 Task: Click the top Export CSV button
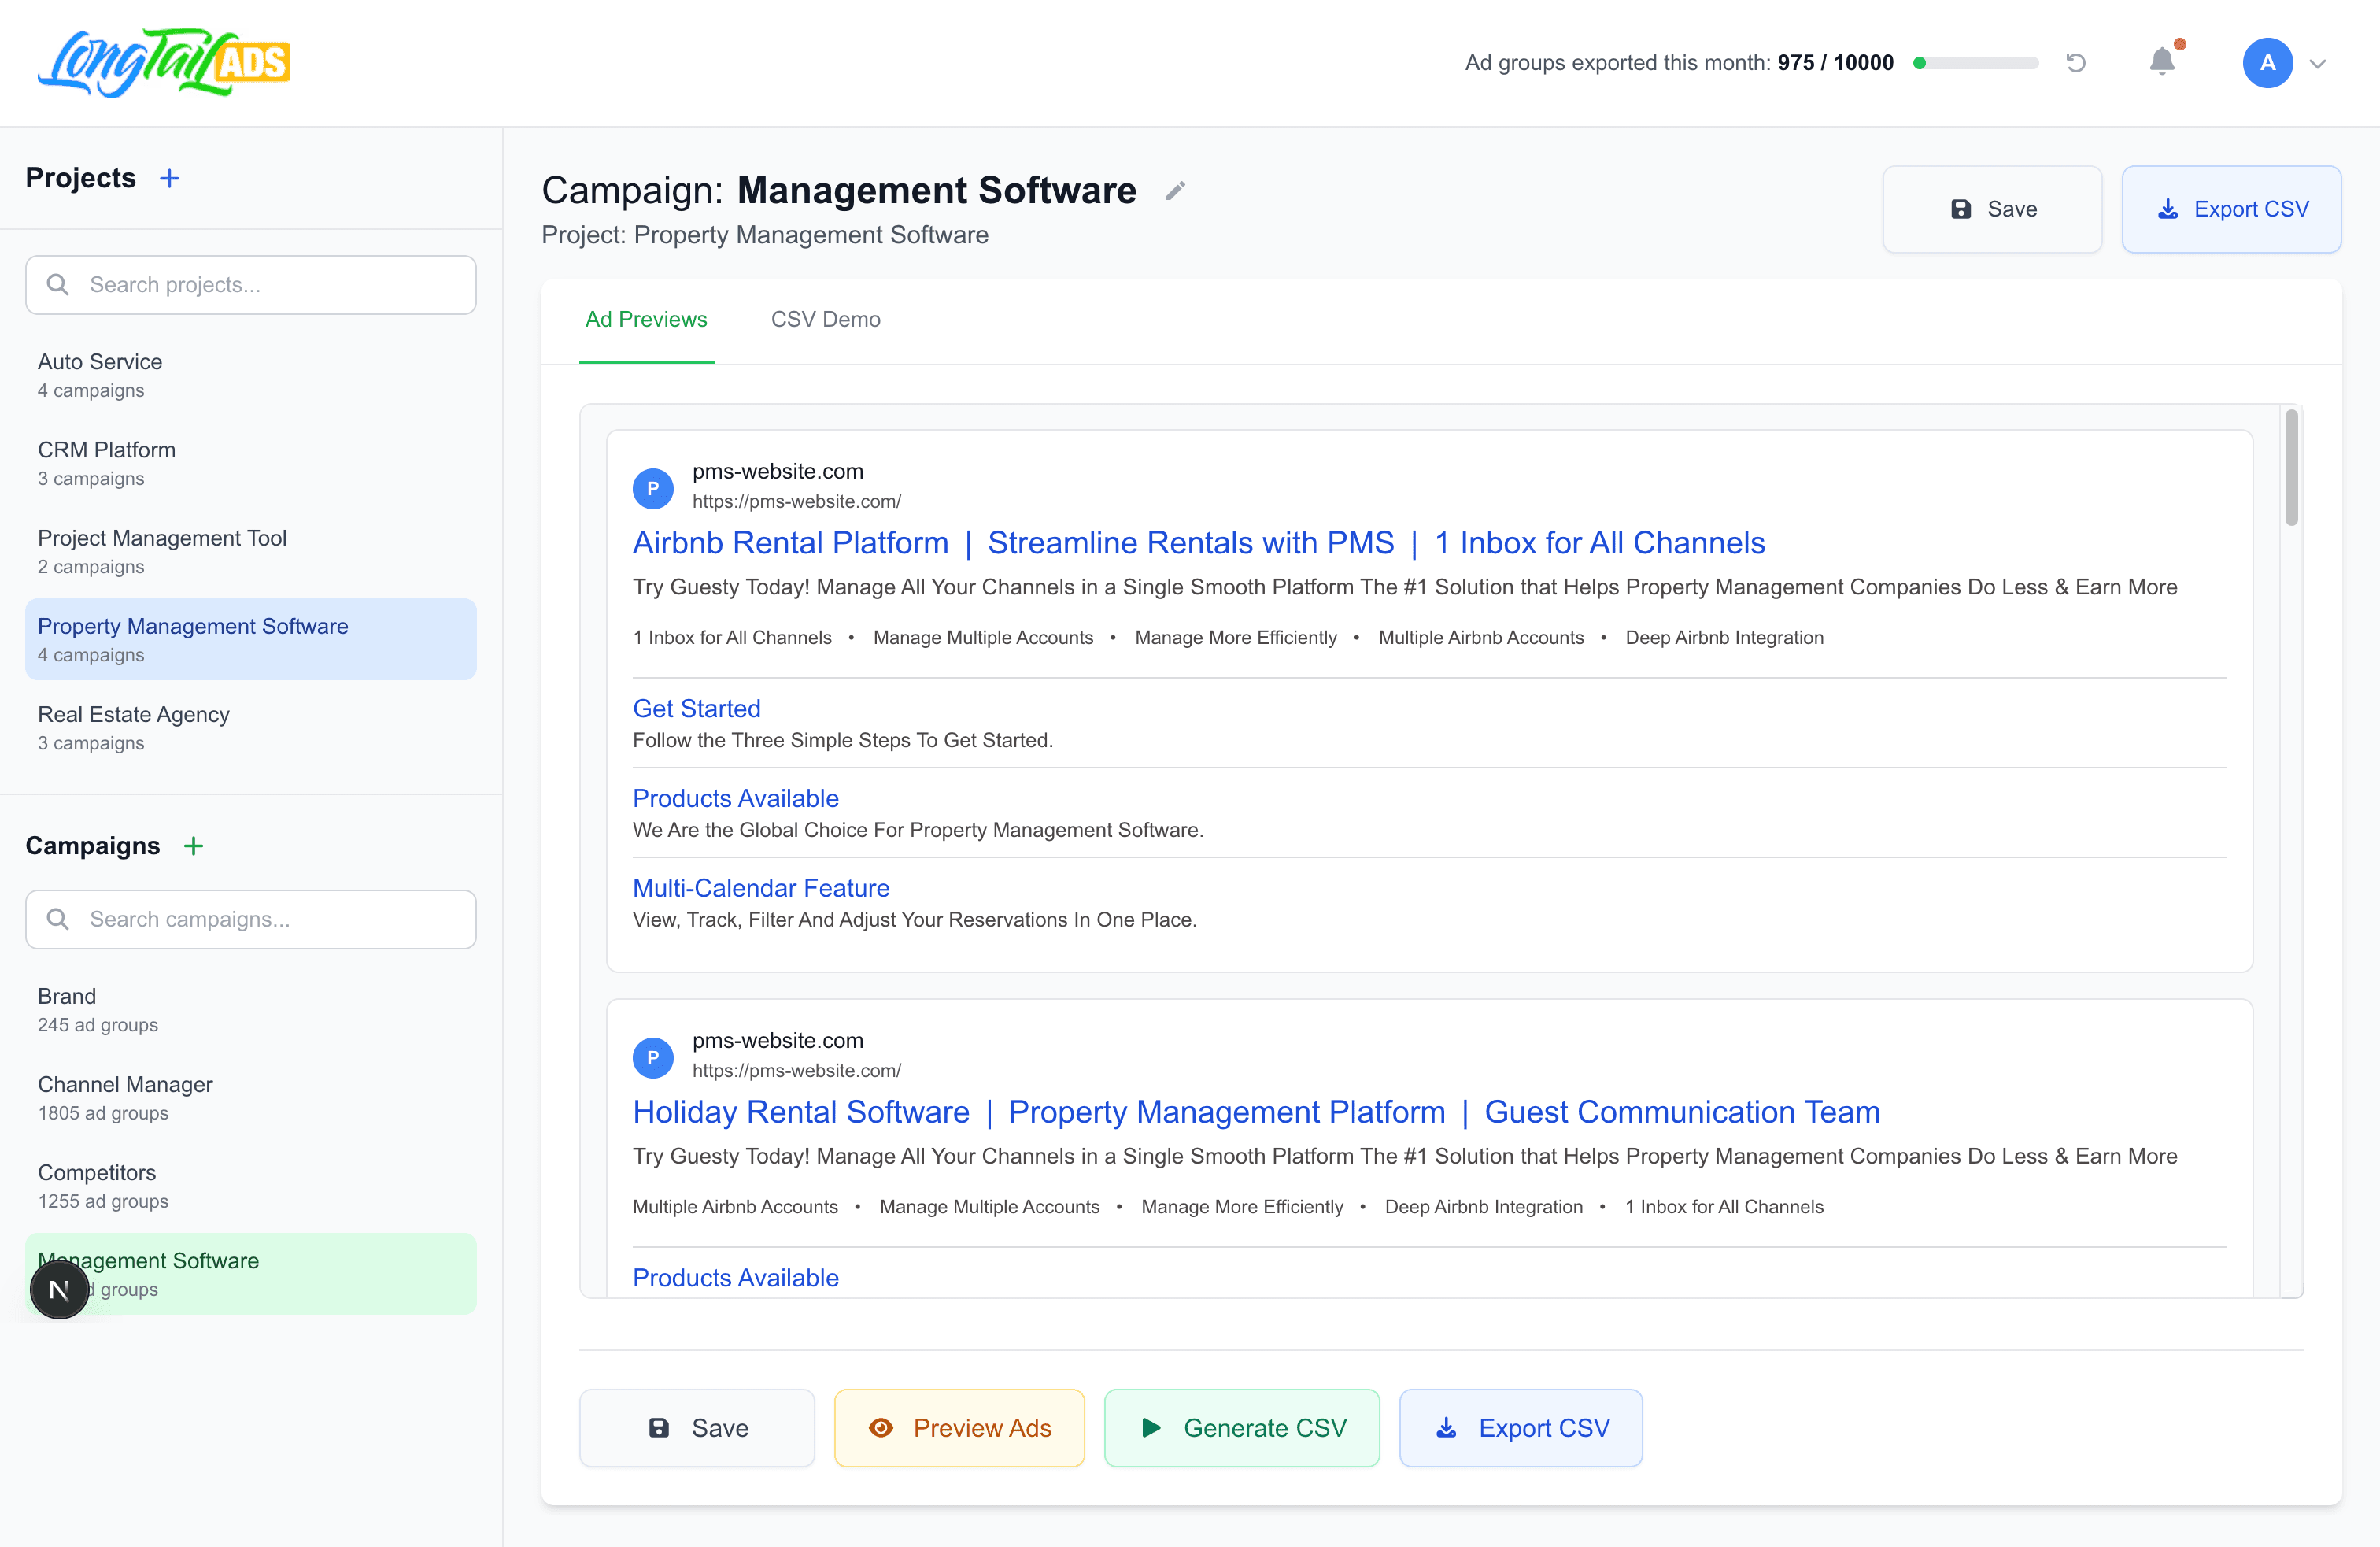point(2231,209)
